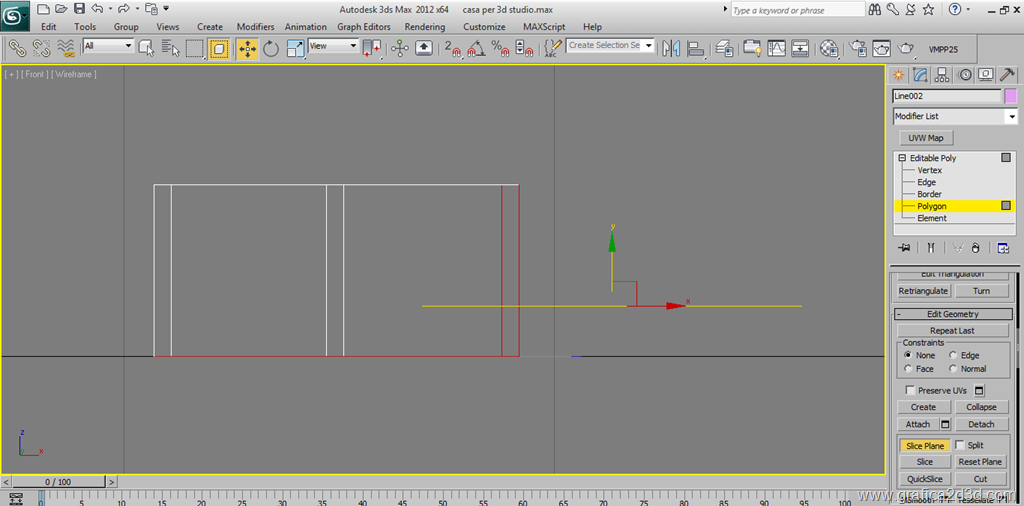Click the Retriangulate button
The width and height of the screenshot is (1024, 506).
pos(923,291)
